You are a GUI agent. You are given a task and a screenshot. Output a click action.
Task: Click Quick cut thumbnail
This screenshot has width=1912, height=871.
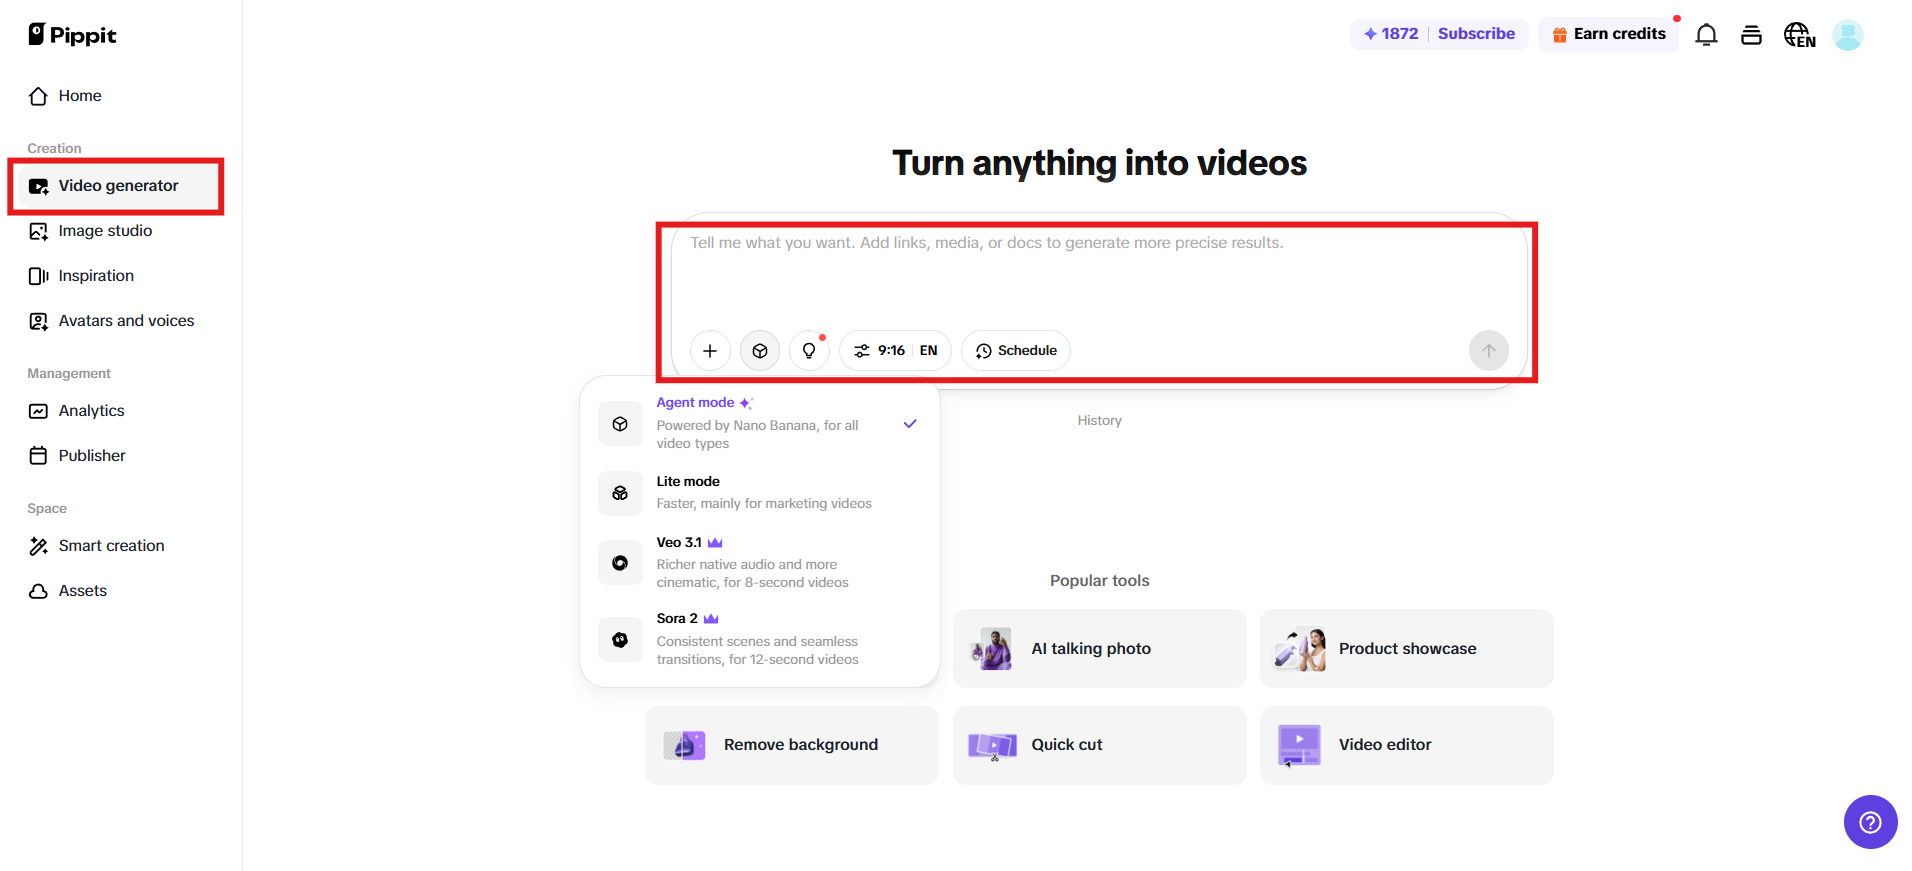[992, 746]
